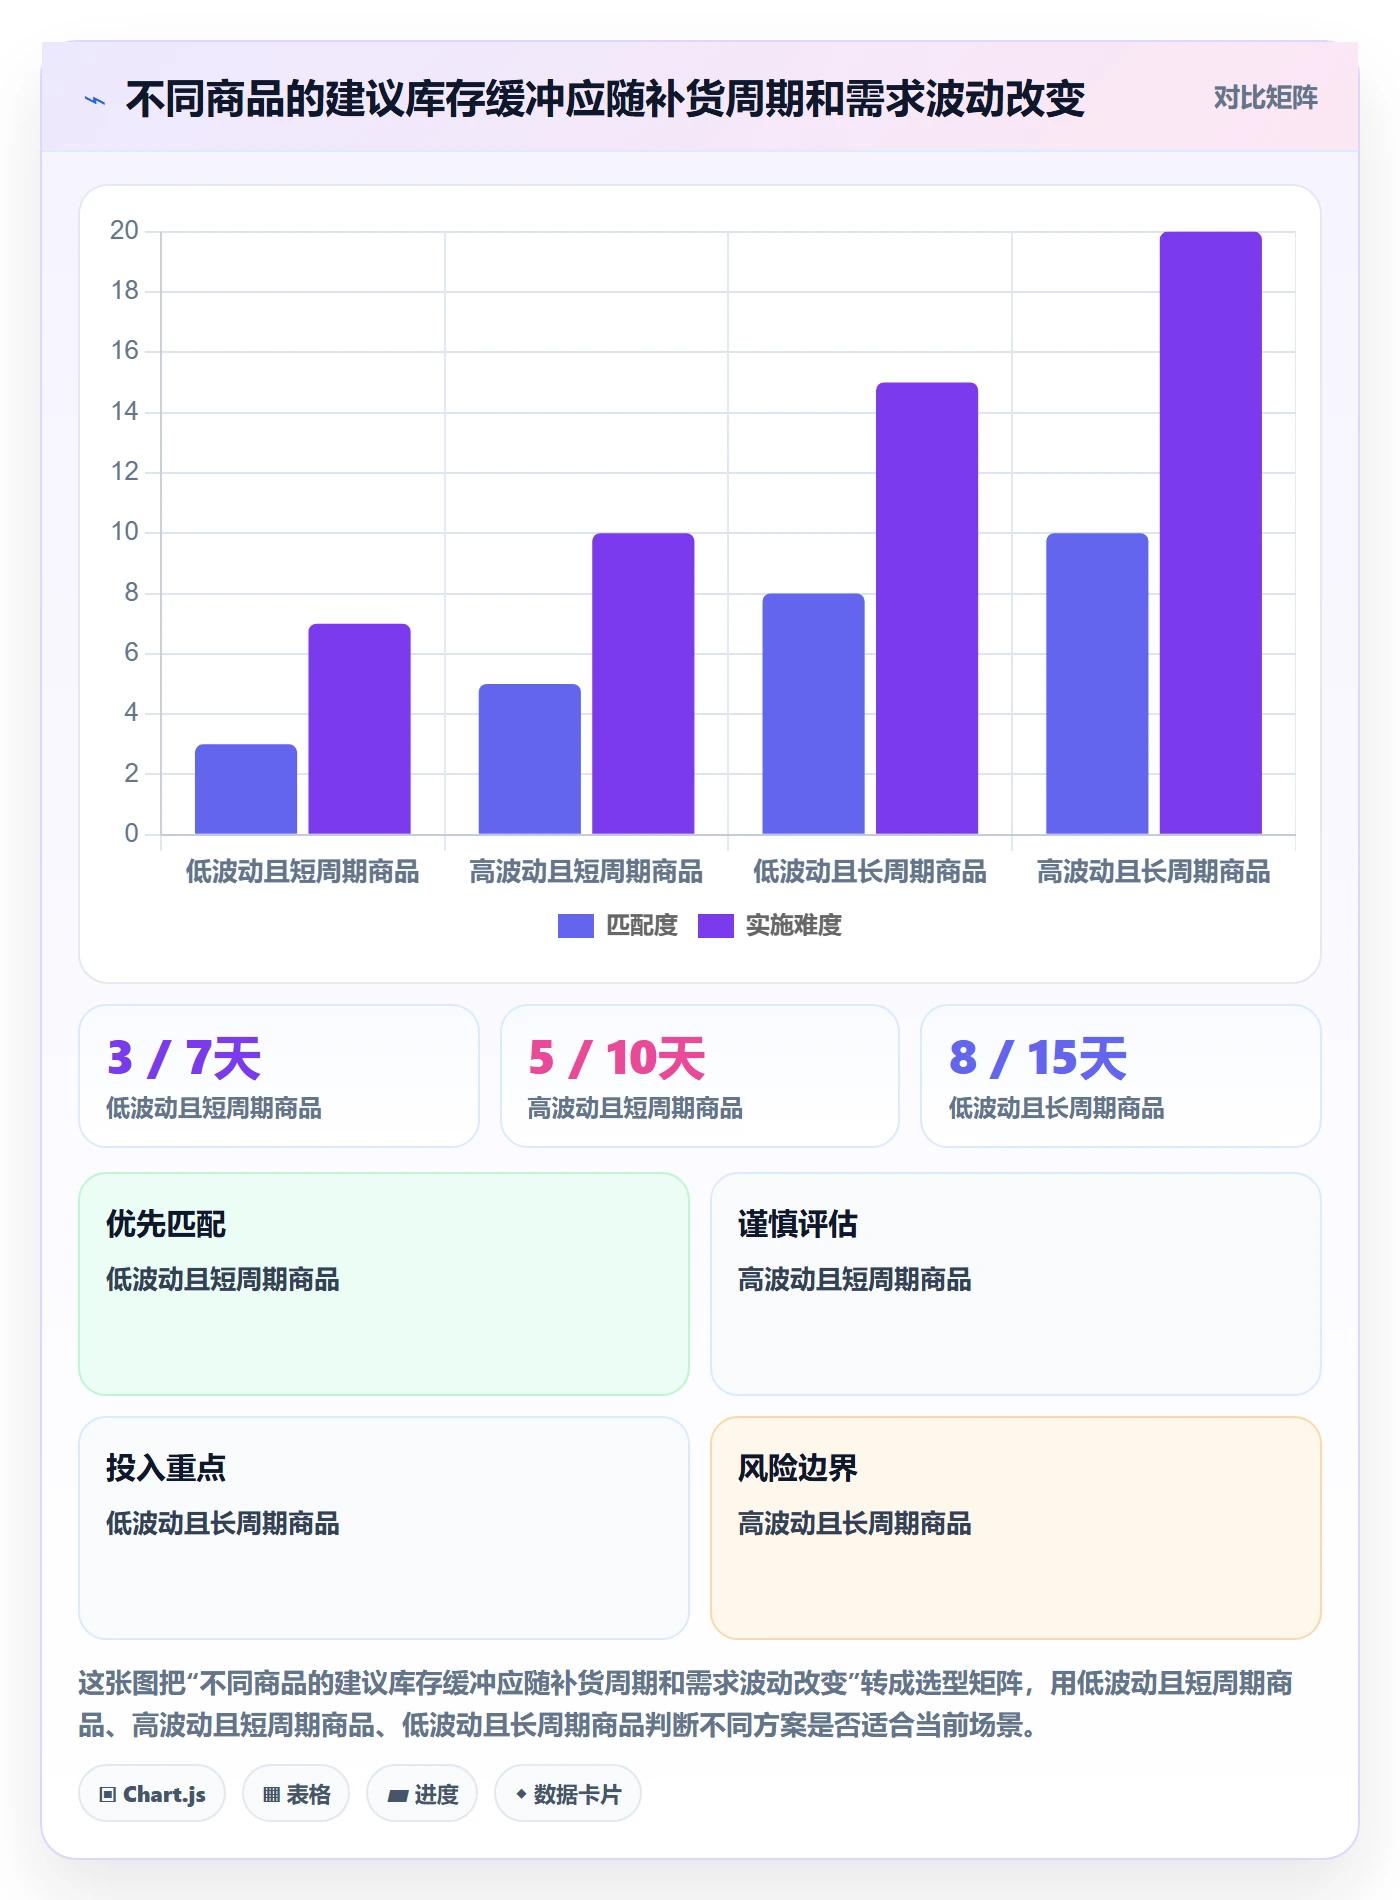Click the y-axis value 0
The height and width of the screenshot is (1900, 1400).
131,834
